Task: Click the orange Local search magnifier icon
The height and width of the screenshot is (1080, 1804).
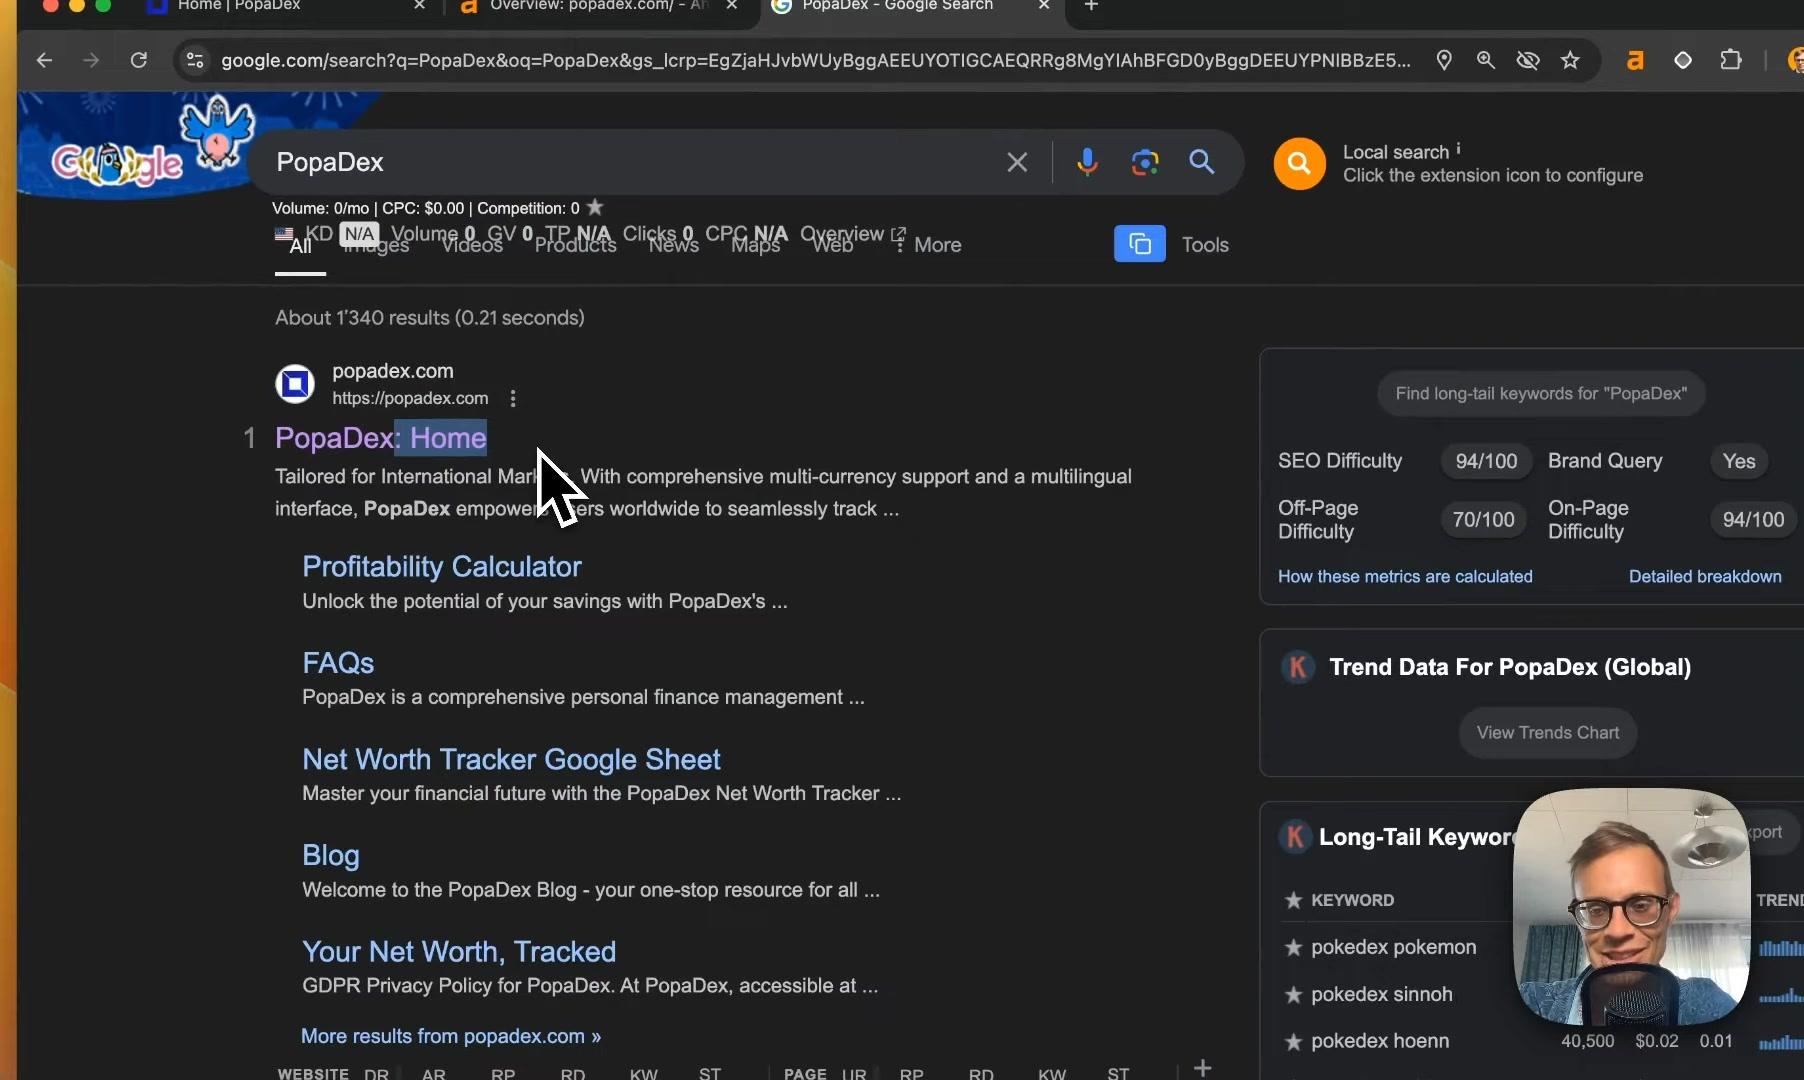Action: 1299,163
